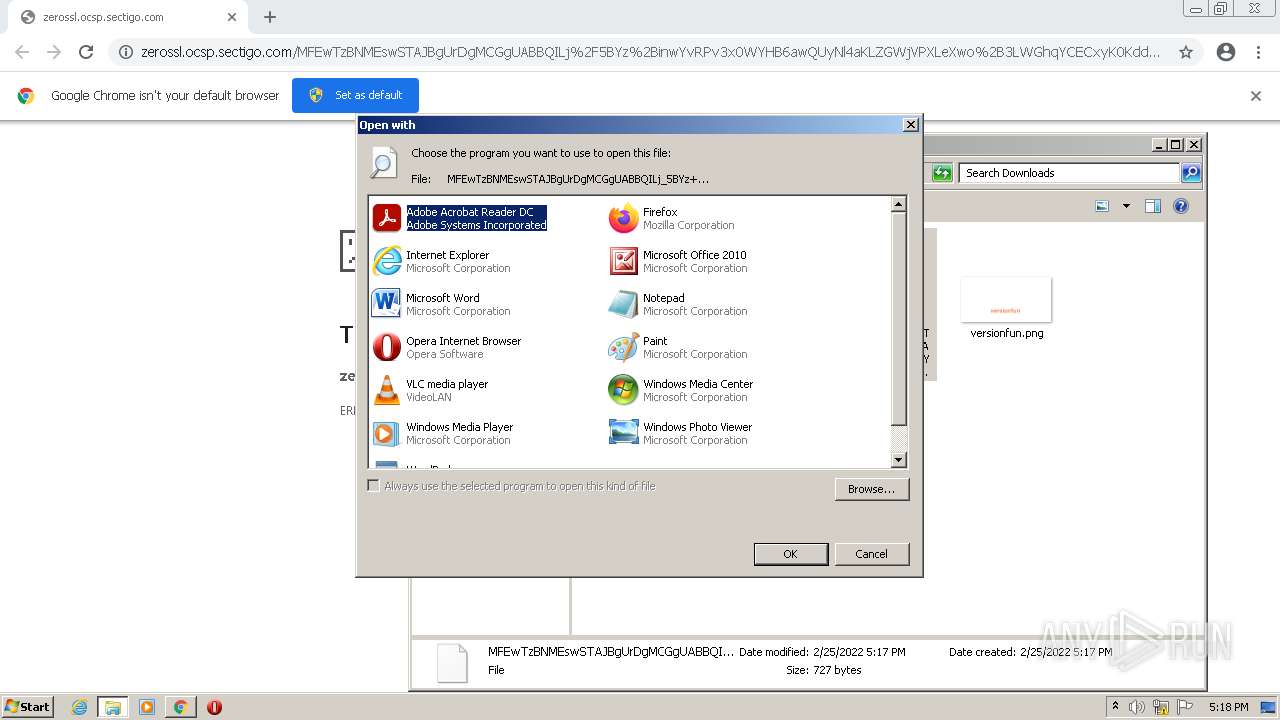The height and width of the screenshot is (720, 1280).
Task: Dismiss the default browser notification bar
Action: [x=1256, y=96]
